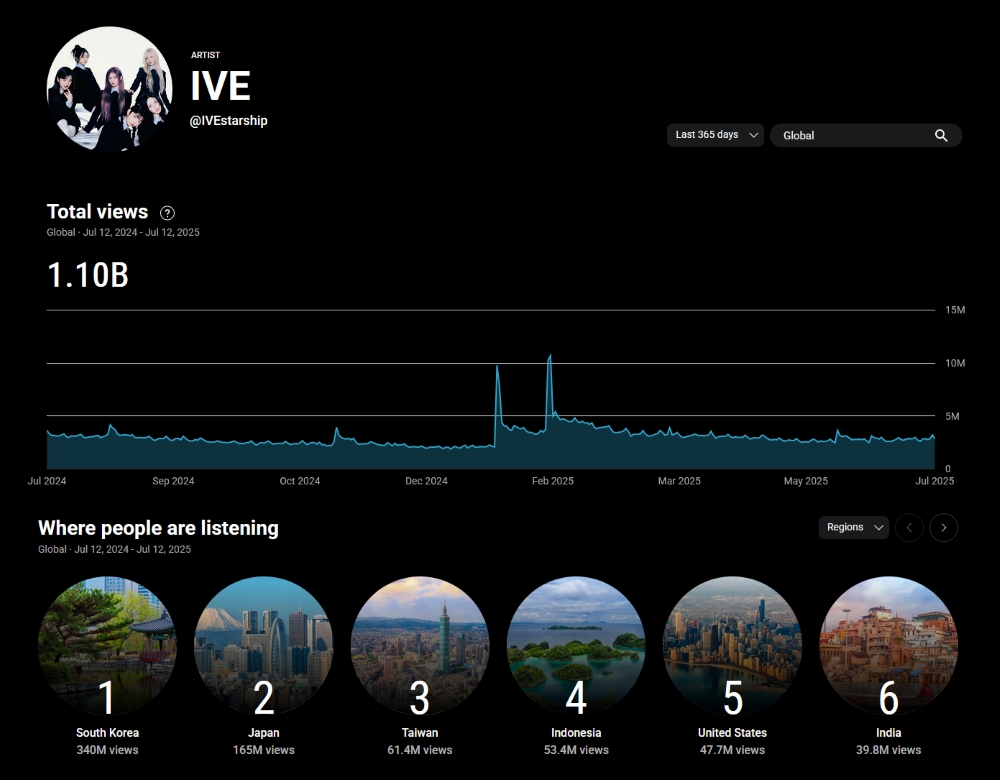Click the search magnifier icon
1000x780 pixels.
click(941, 135)
